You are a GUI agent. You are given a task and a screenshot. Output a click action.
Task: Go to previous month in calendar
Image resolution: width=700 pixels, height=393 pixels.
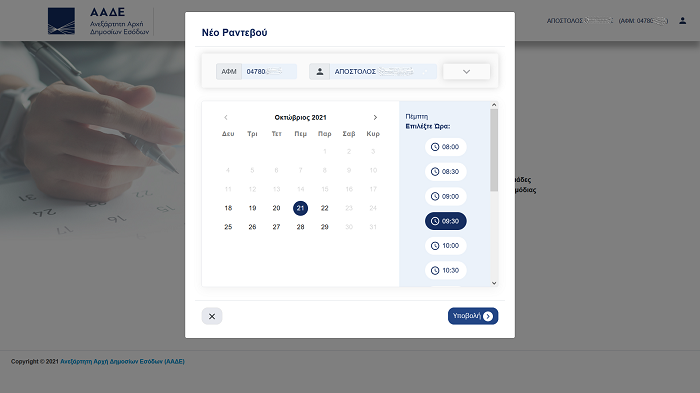225,117
